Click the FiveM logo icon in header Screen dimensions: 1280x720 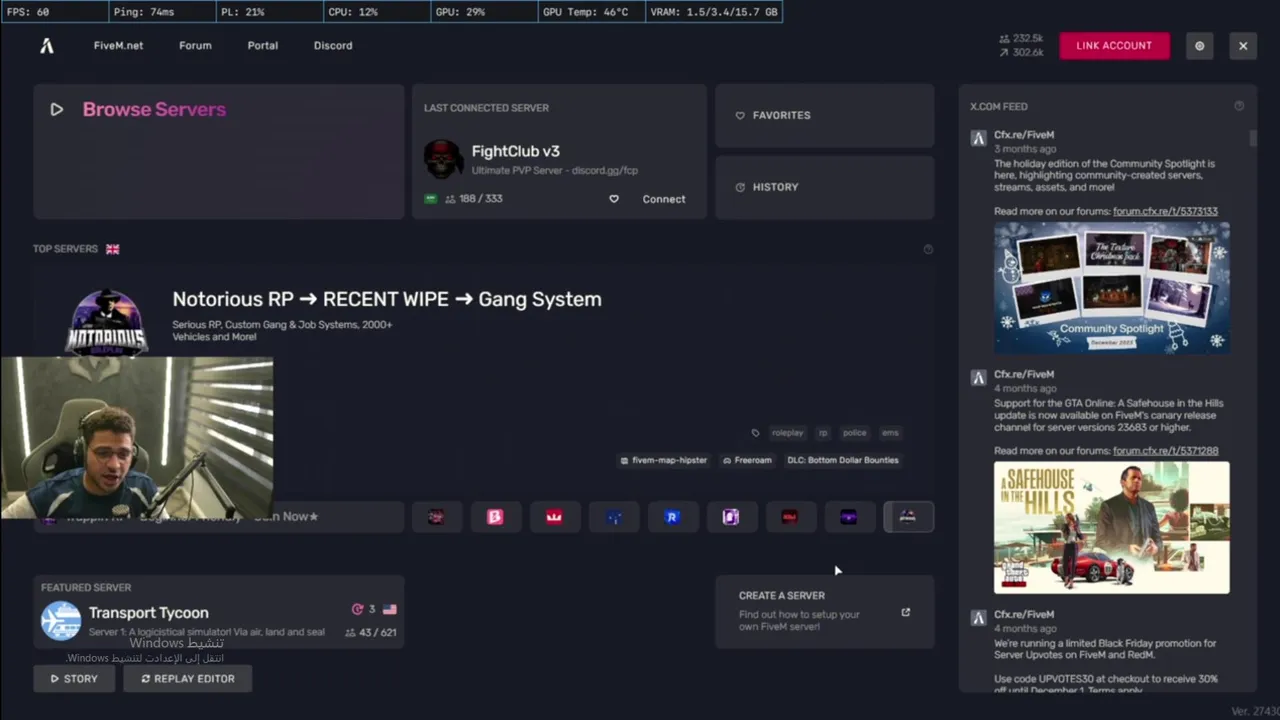point(47,46)
